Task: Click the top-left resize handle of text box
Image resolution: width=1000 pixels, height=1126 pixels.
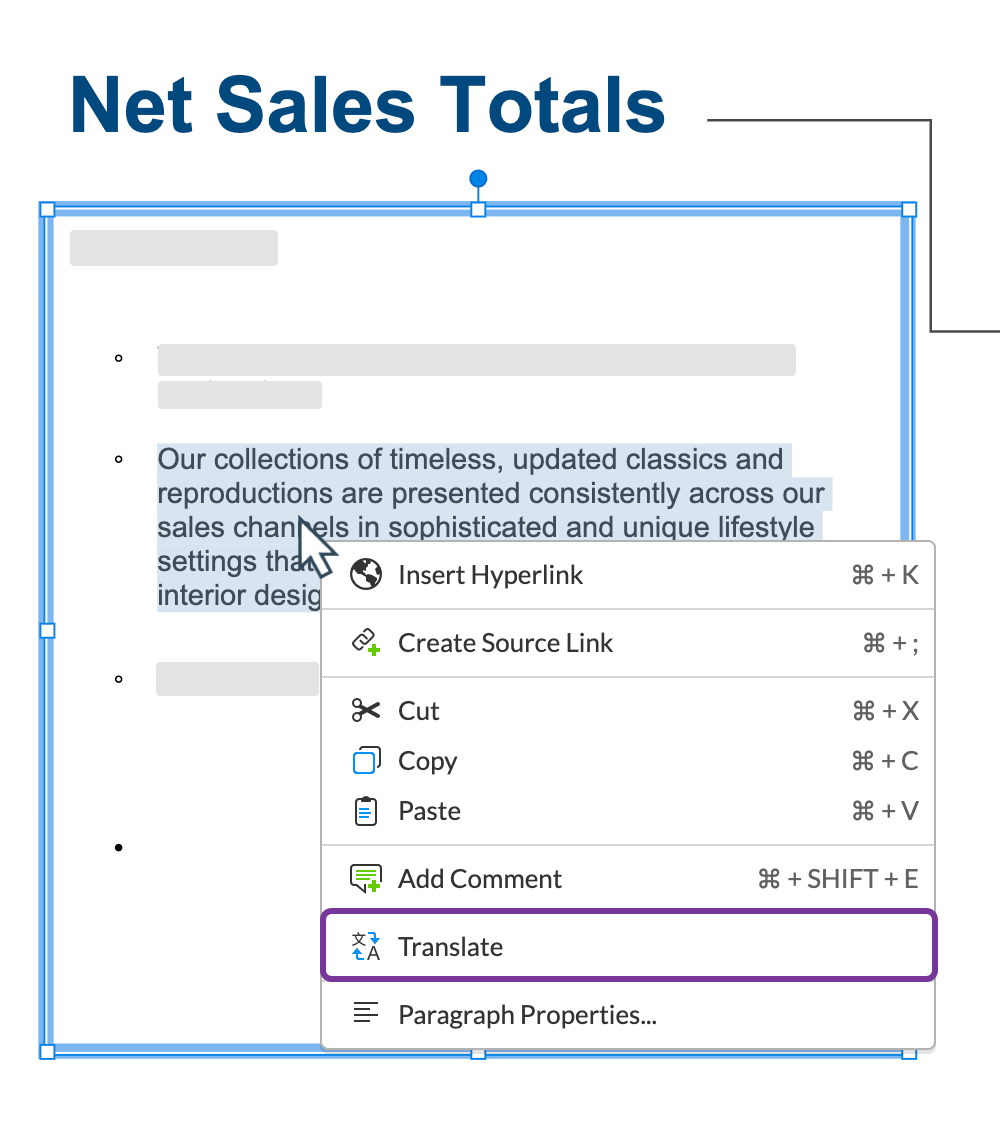Action: (x=47, y=209)
